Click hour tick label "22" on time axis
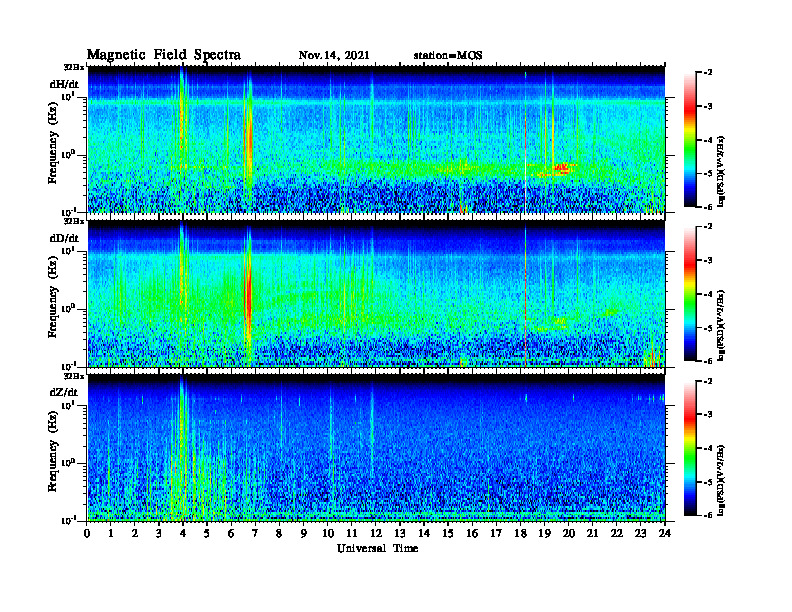792x612 pixels. point(617,533)
